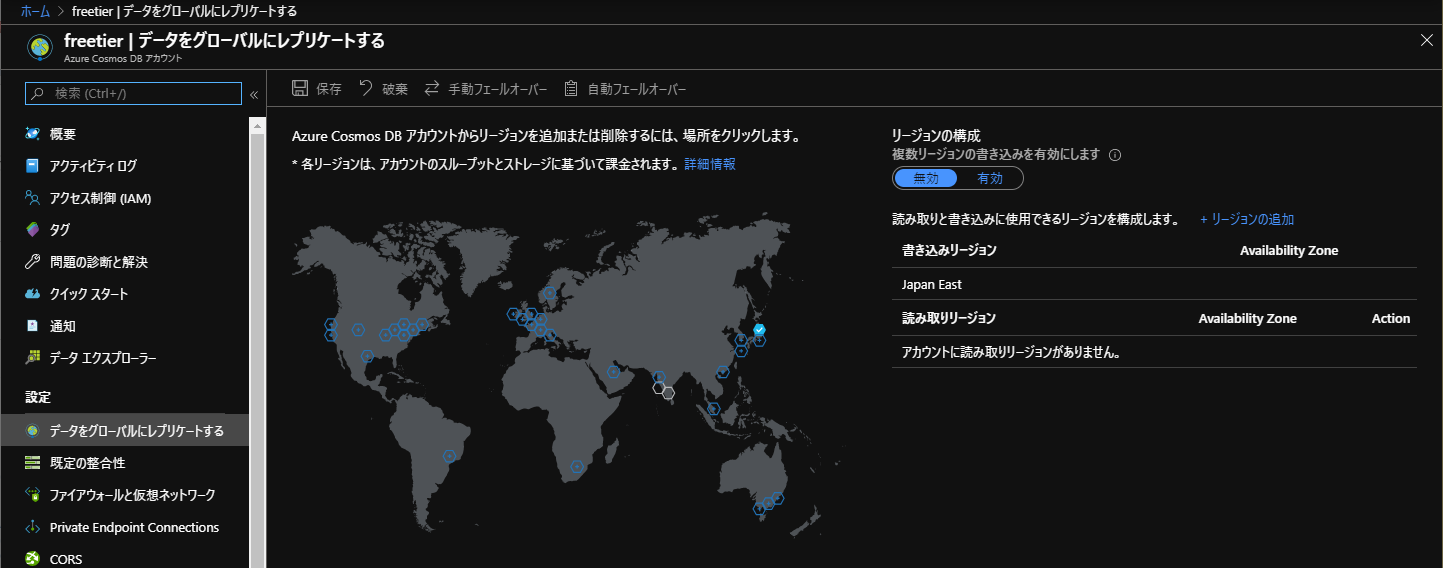Click ホーム in the breadcrumb
This screenshot has height=568, width=1443.
click(35, 11)
